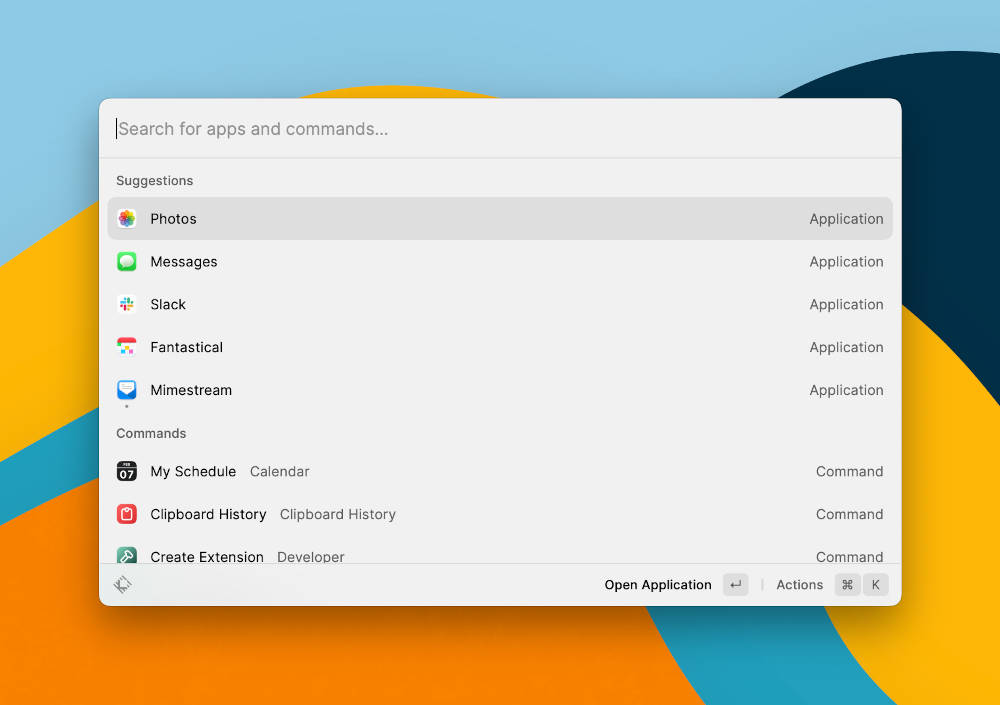Click the Command tag on Create Extension row
The height and width of the screenshot is (705, 1000).
coord(849,557)
